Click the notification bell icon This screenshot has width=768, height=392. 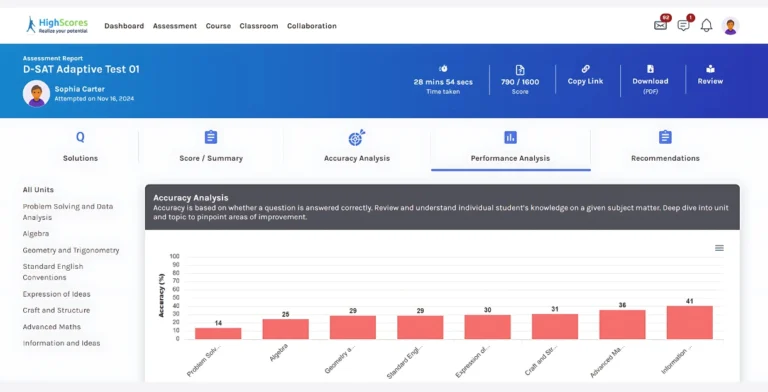[706, 25]
